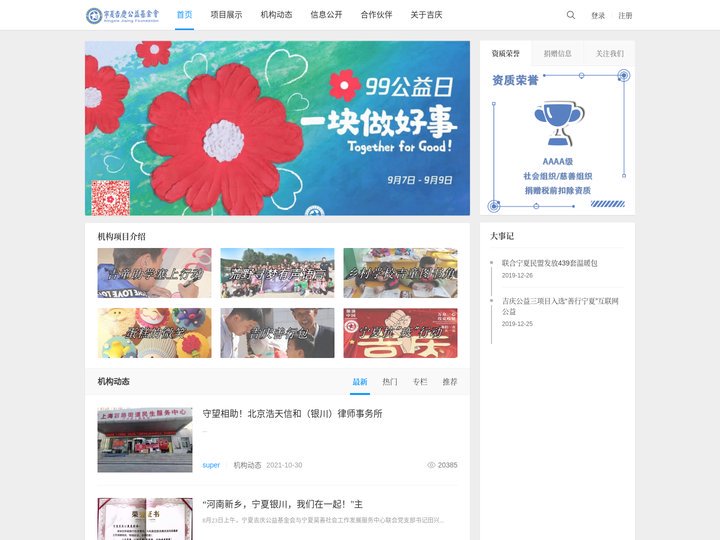Click the view count 20385
This screenshot has height=540, width=720.
click(447, 465)
